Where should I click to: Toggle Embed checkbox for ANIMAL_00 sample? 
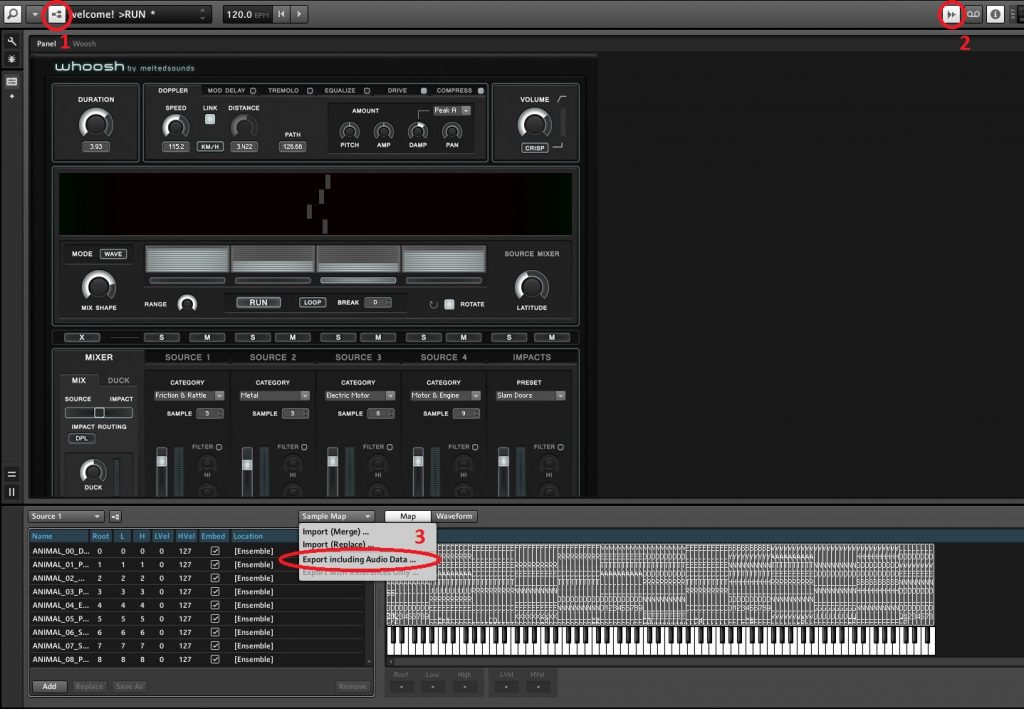(214, 551)
